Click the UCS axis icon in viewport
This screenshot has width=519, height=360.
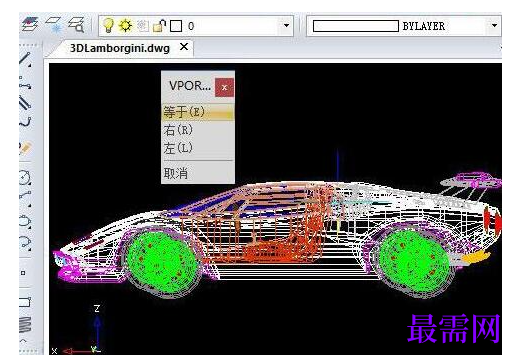pyautogui.click(x=77, y=330)
